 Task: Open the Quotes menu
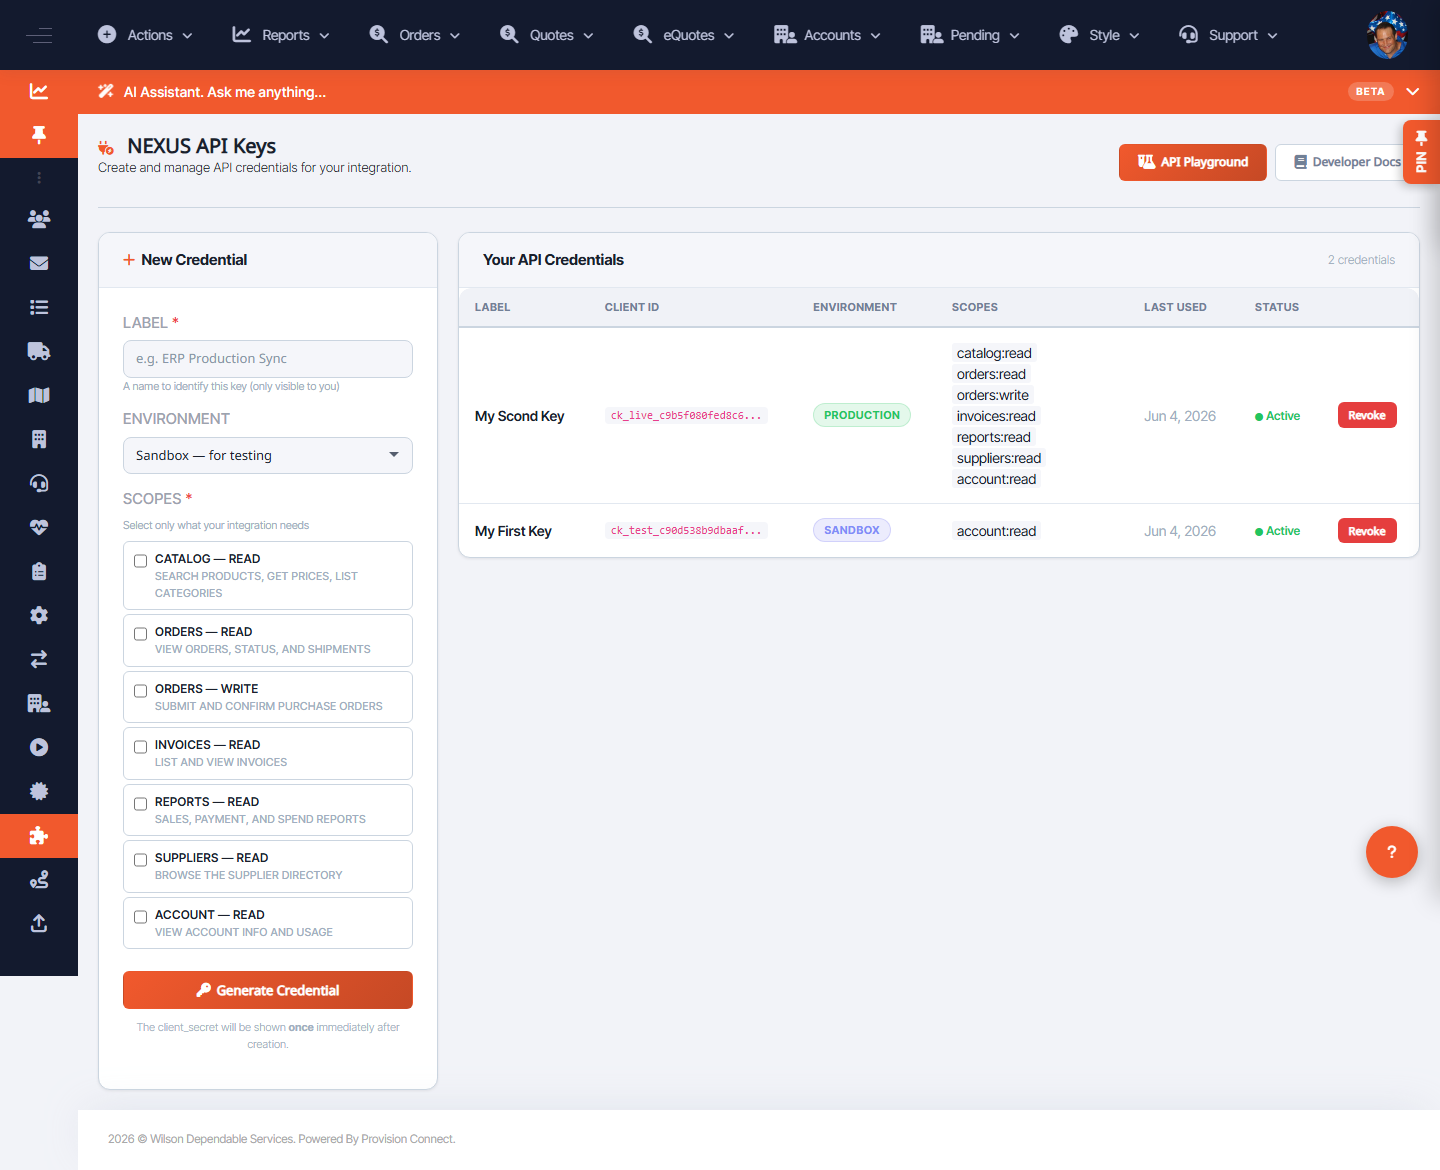546,35
